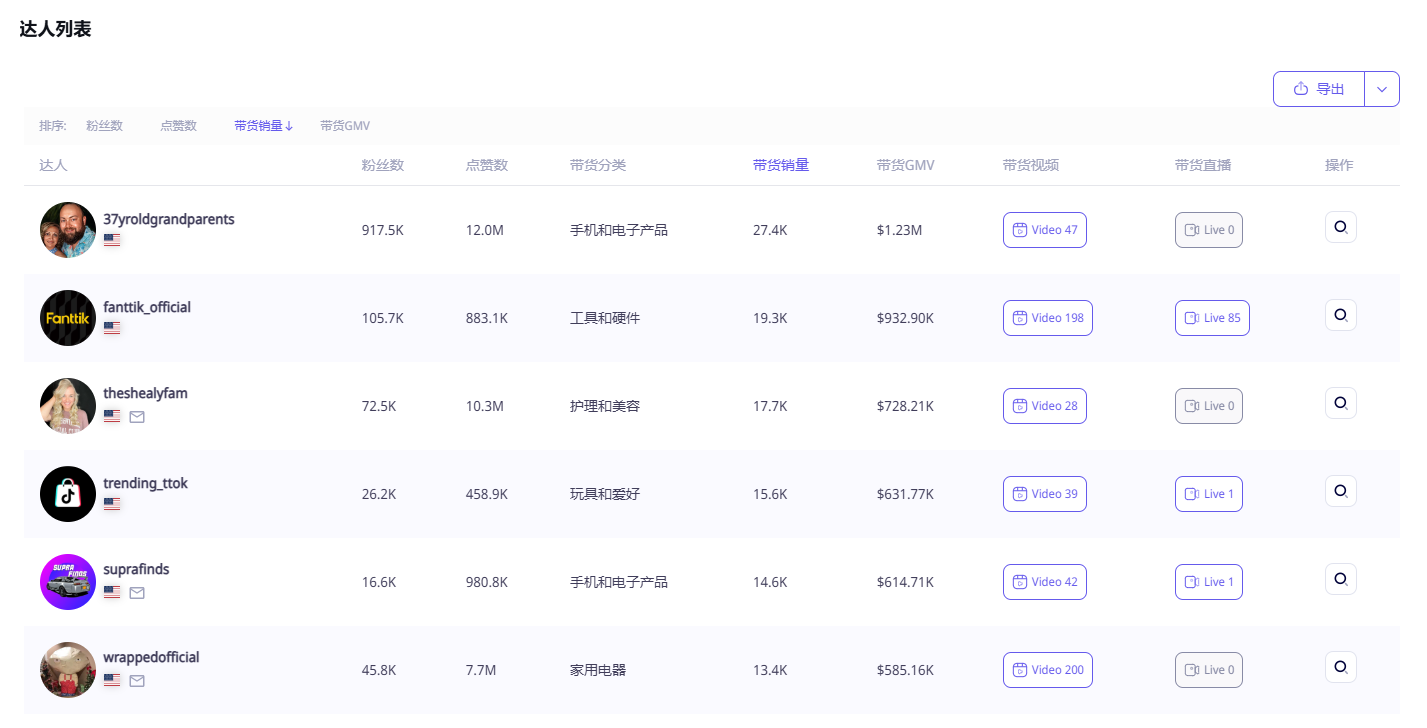Click the magnifier icon in wrappedofficial row
This screenshot has height=728, width=1427.
point(1340,667)
